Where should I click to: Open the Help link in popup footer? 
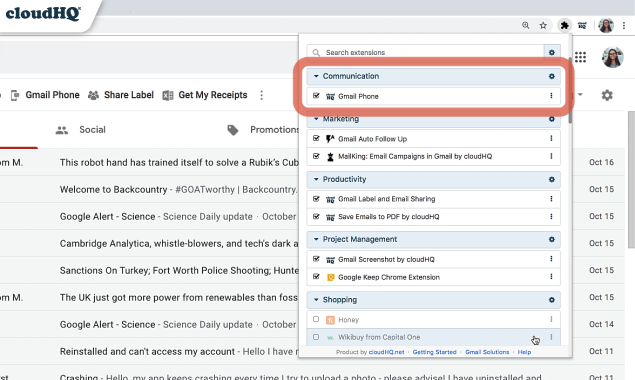[524, 352]
